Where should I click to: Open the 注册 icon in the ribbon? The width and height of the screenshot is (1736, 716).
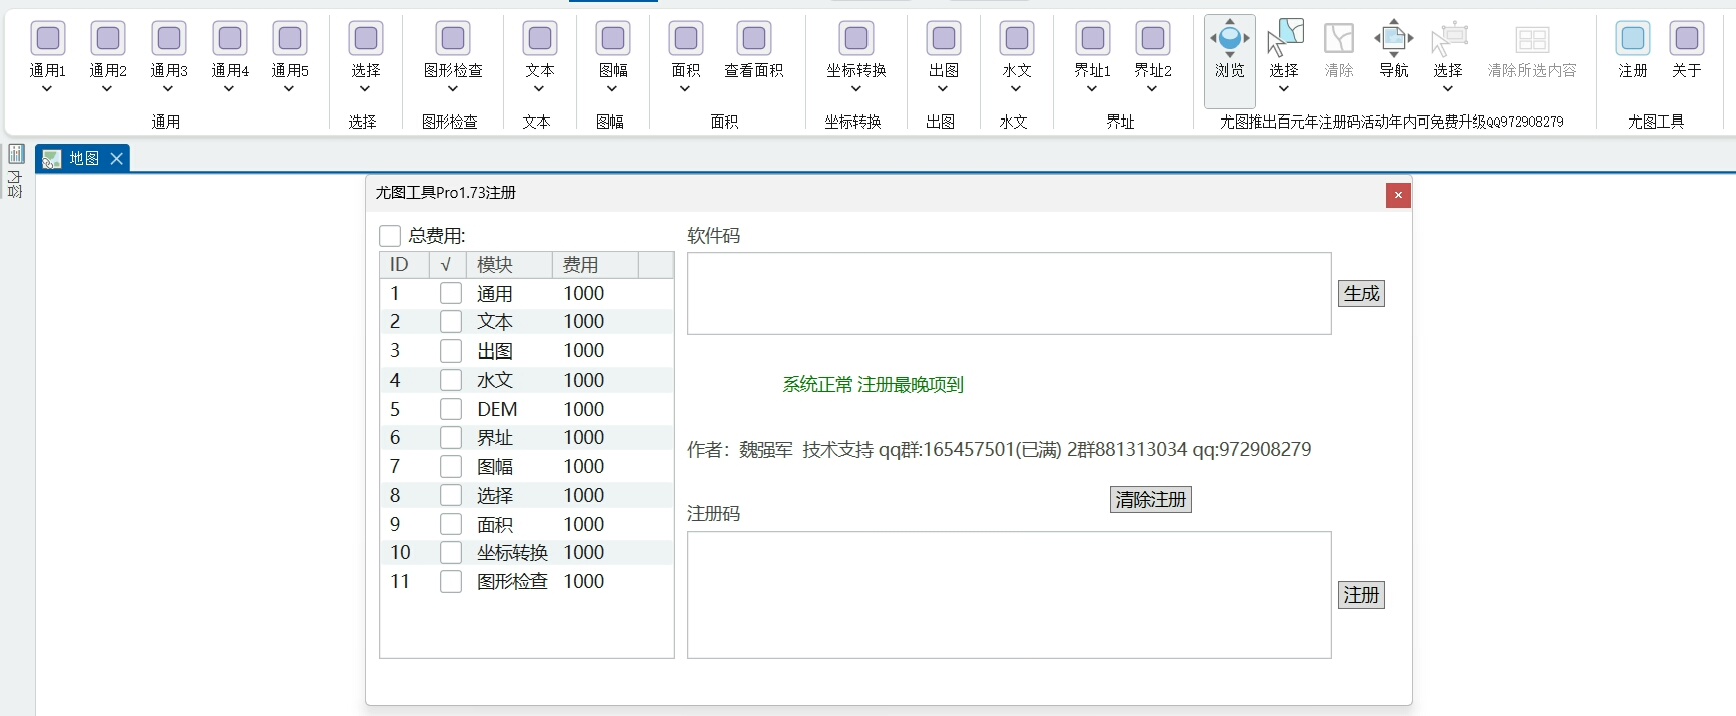tap(1632, 40)
